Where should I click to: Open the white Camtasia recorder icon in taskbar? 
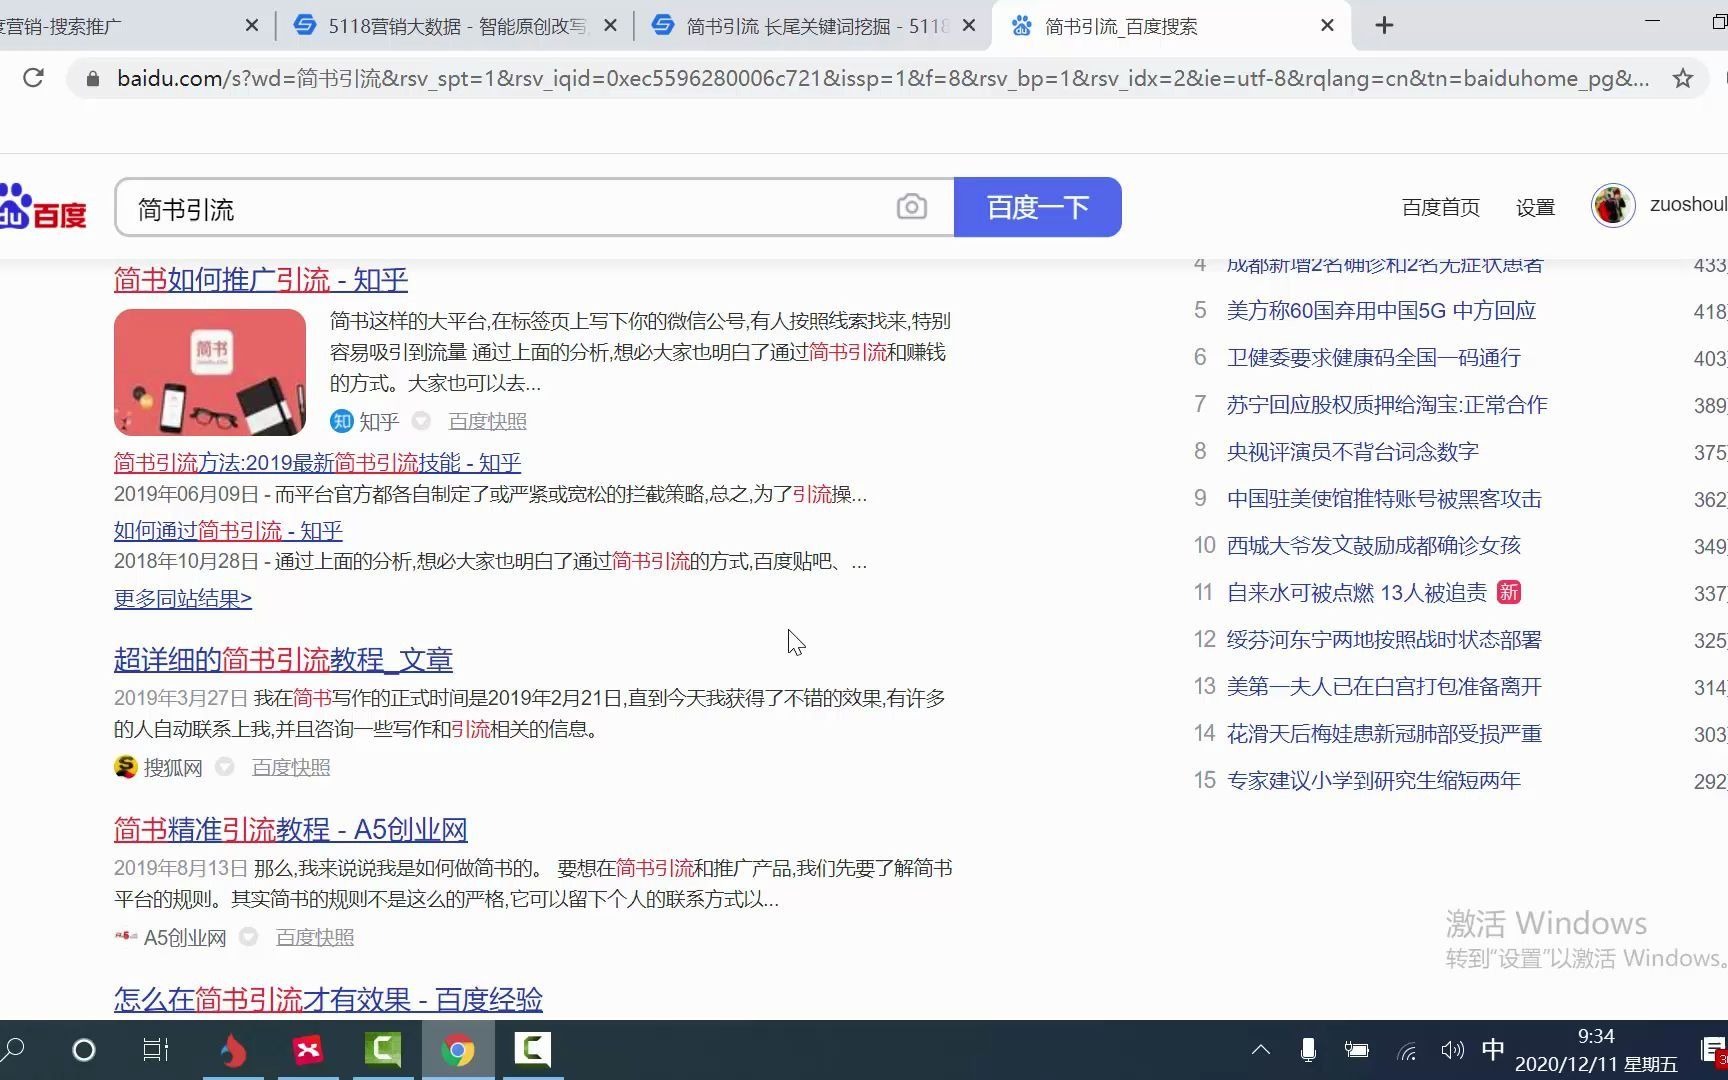pyautogui.click(x=532, y=1050)
